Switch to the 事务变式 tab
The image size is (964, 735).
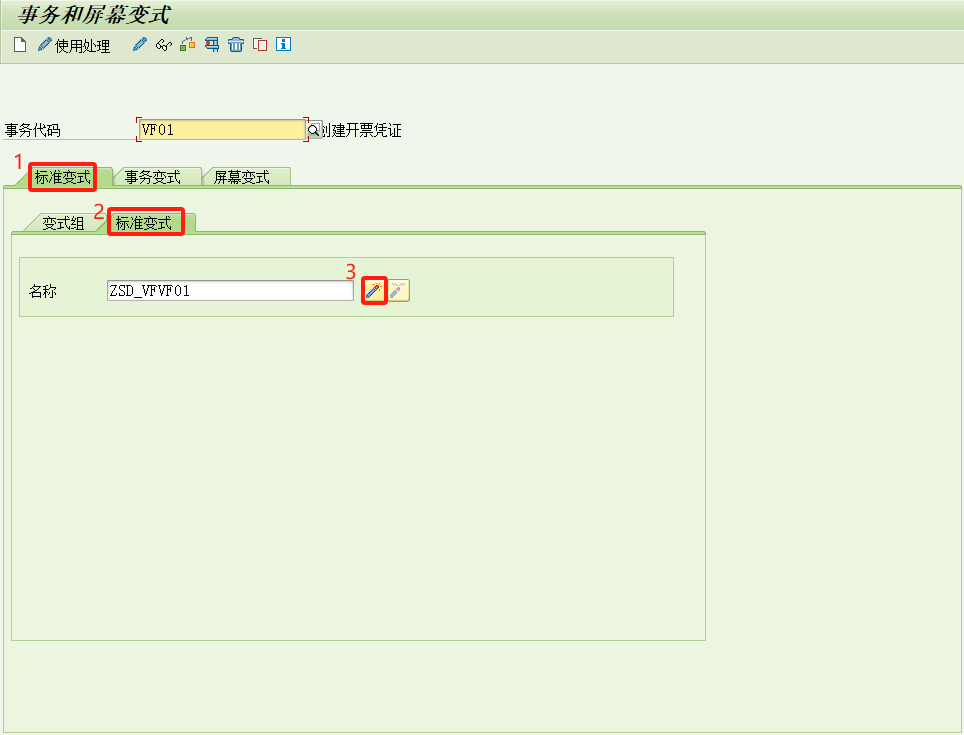point(152,177)
